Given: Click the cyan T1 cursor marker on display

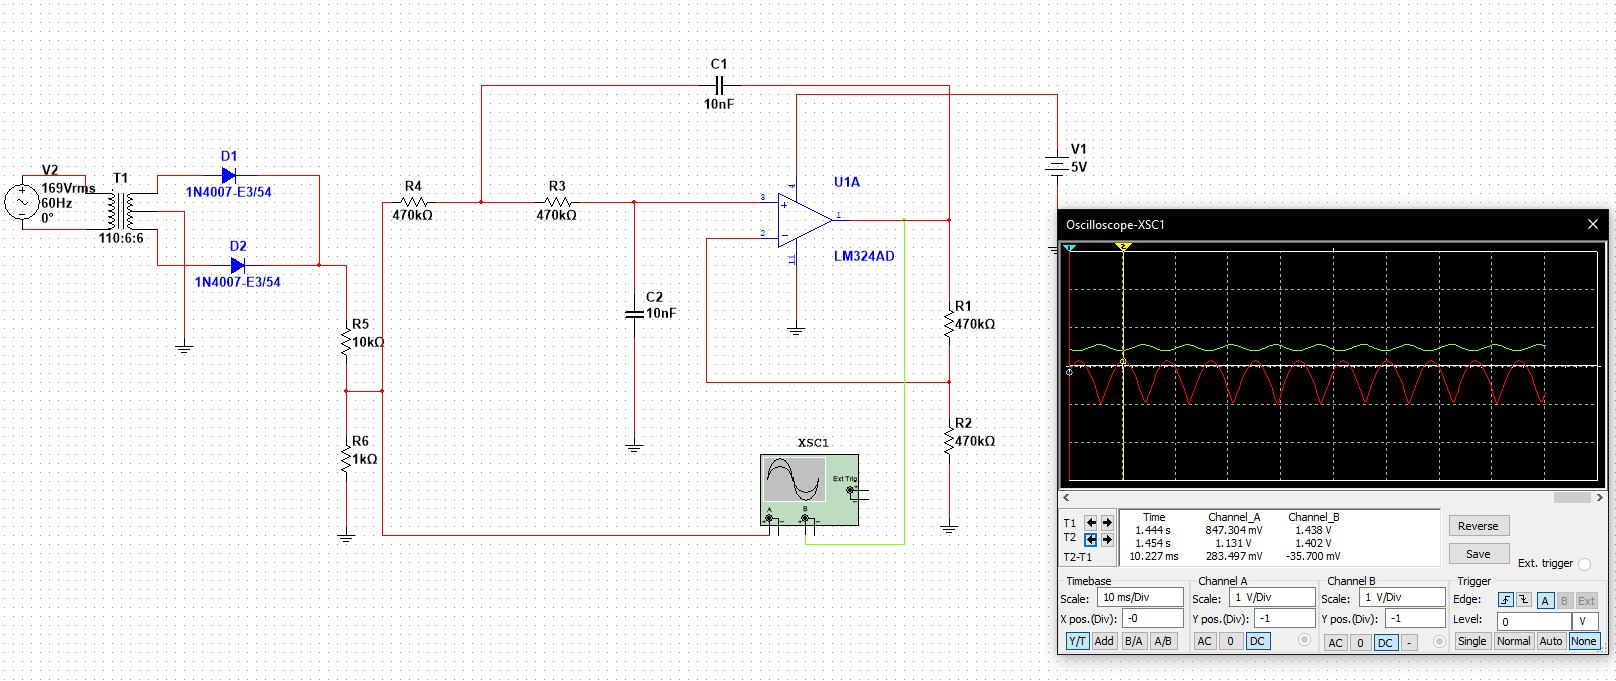Looking at the screenshot, I should (1069, 247).
